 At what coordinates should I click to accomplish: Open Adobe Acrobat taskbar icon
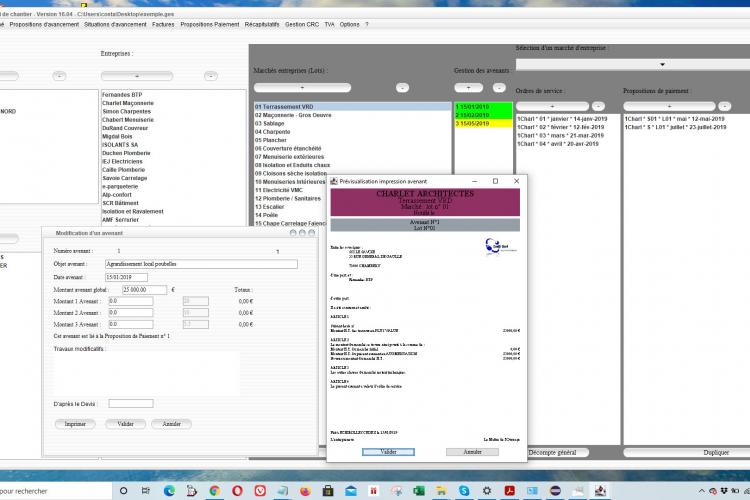coord(509,490)
